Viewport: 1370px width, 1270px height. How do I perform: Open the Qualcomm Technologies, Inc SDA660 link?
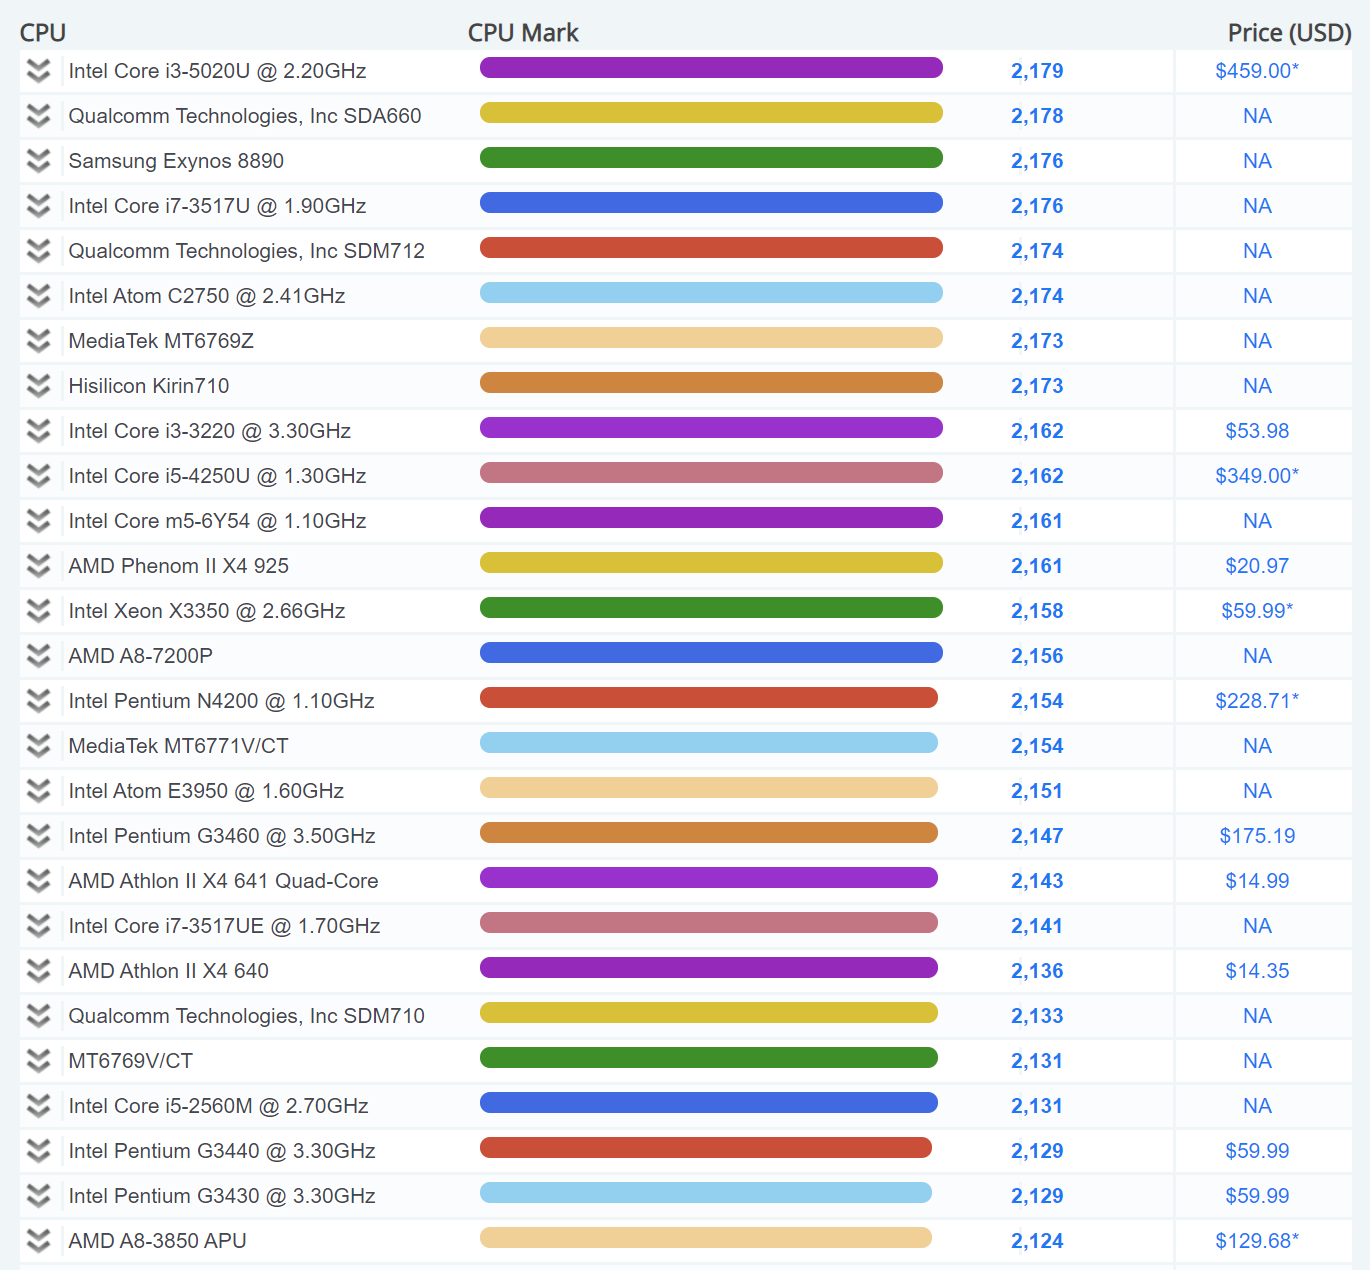[x=245, y=116]
